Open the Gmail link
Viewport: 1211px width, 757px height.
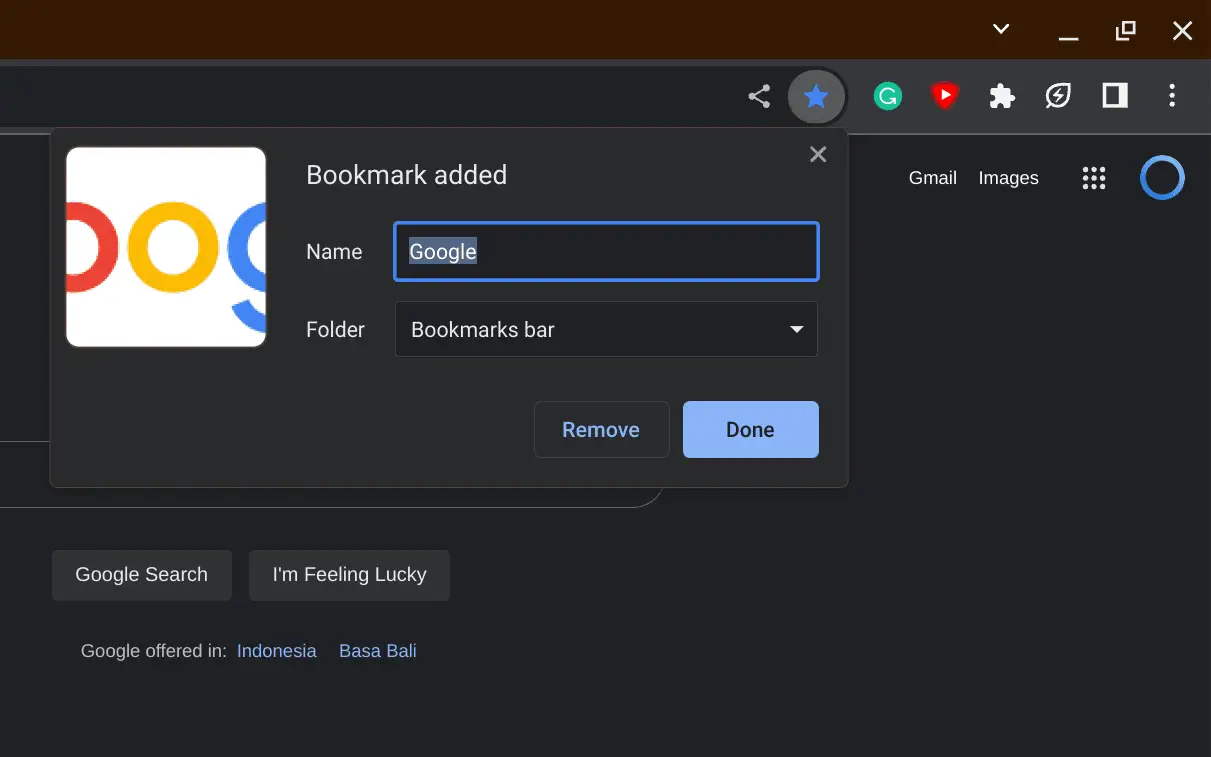(x=932, y=178)
